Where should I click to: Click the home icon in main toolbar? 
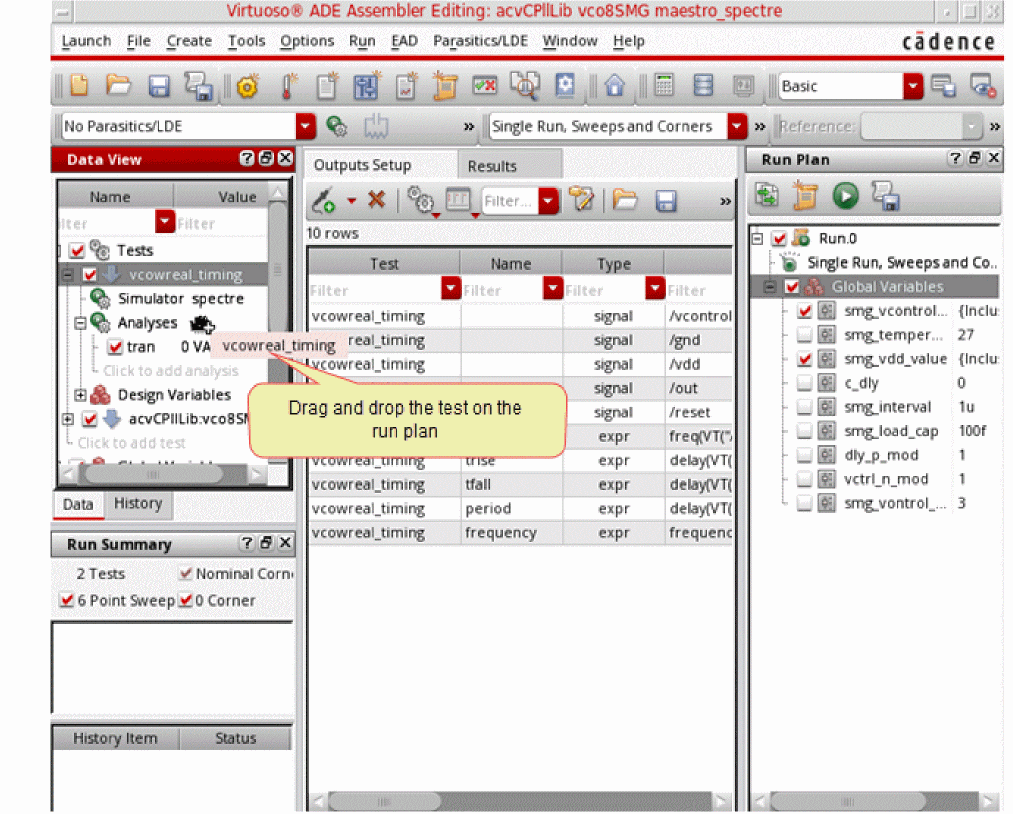[x=614, y=87]
